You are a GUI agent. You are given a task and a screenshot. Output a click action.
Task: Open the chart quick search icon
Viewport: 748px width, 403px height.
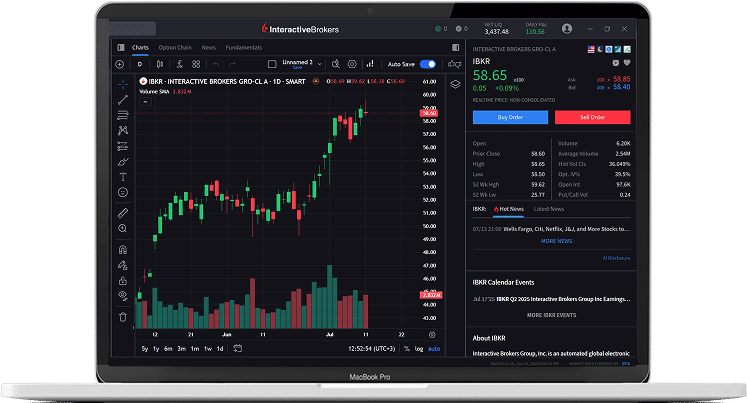(336, 64)
